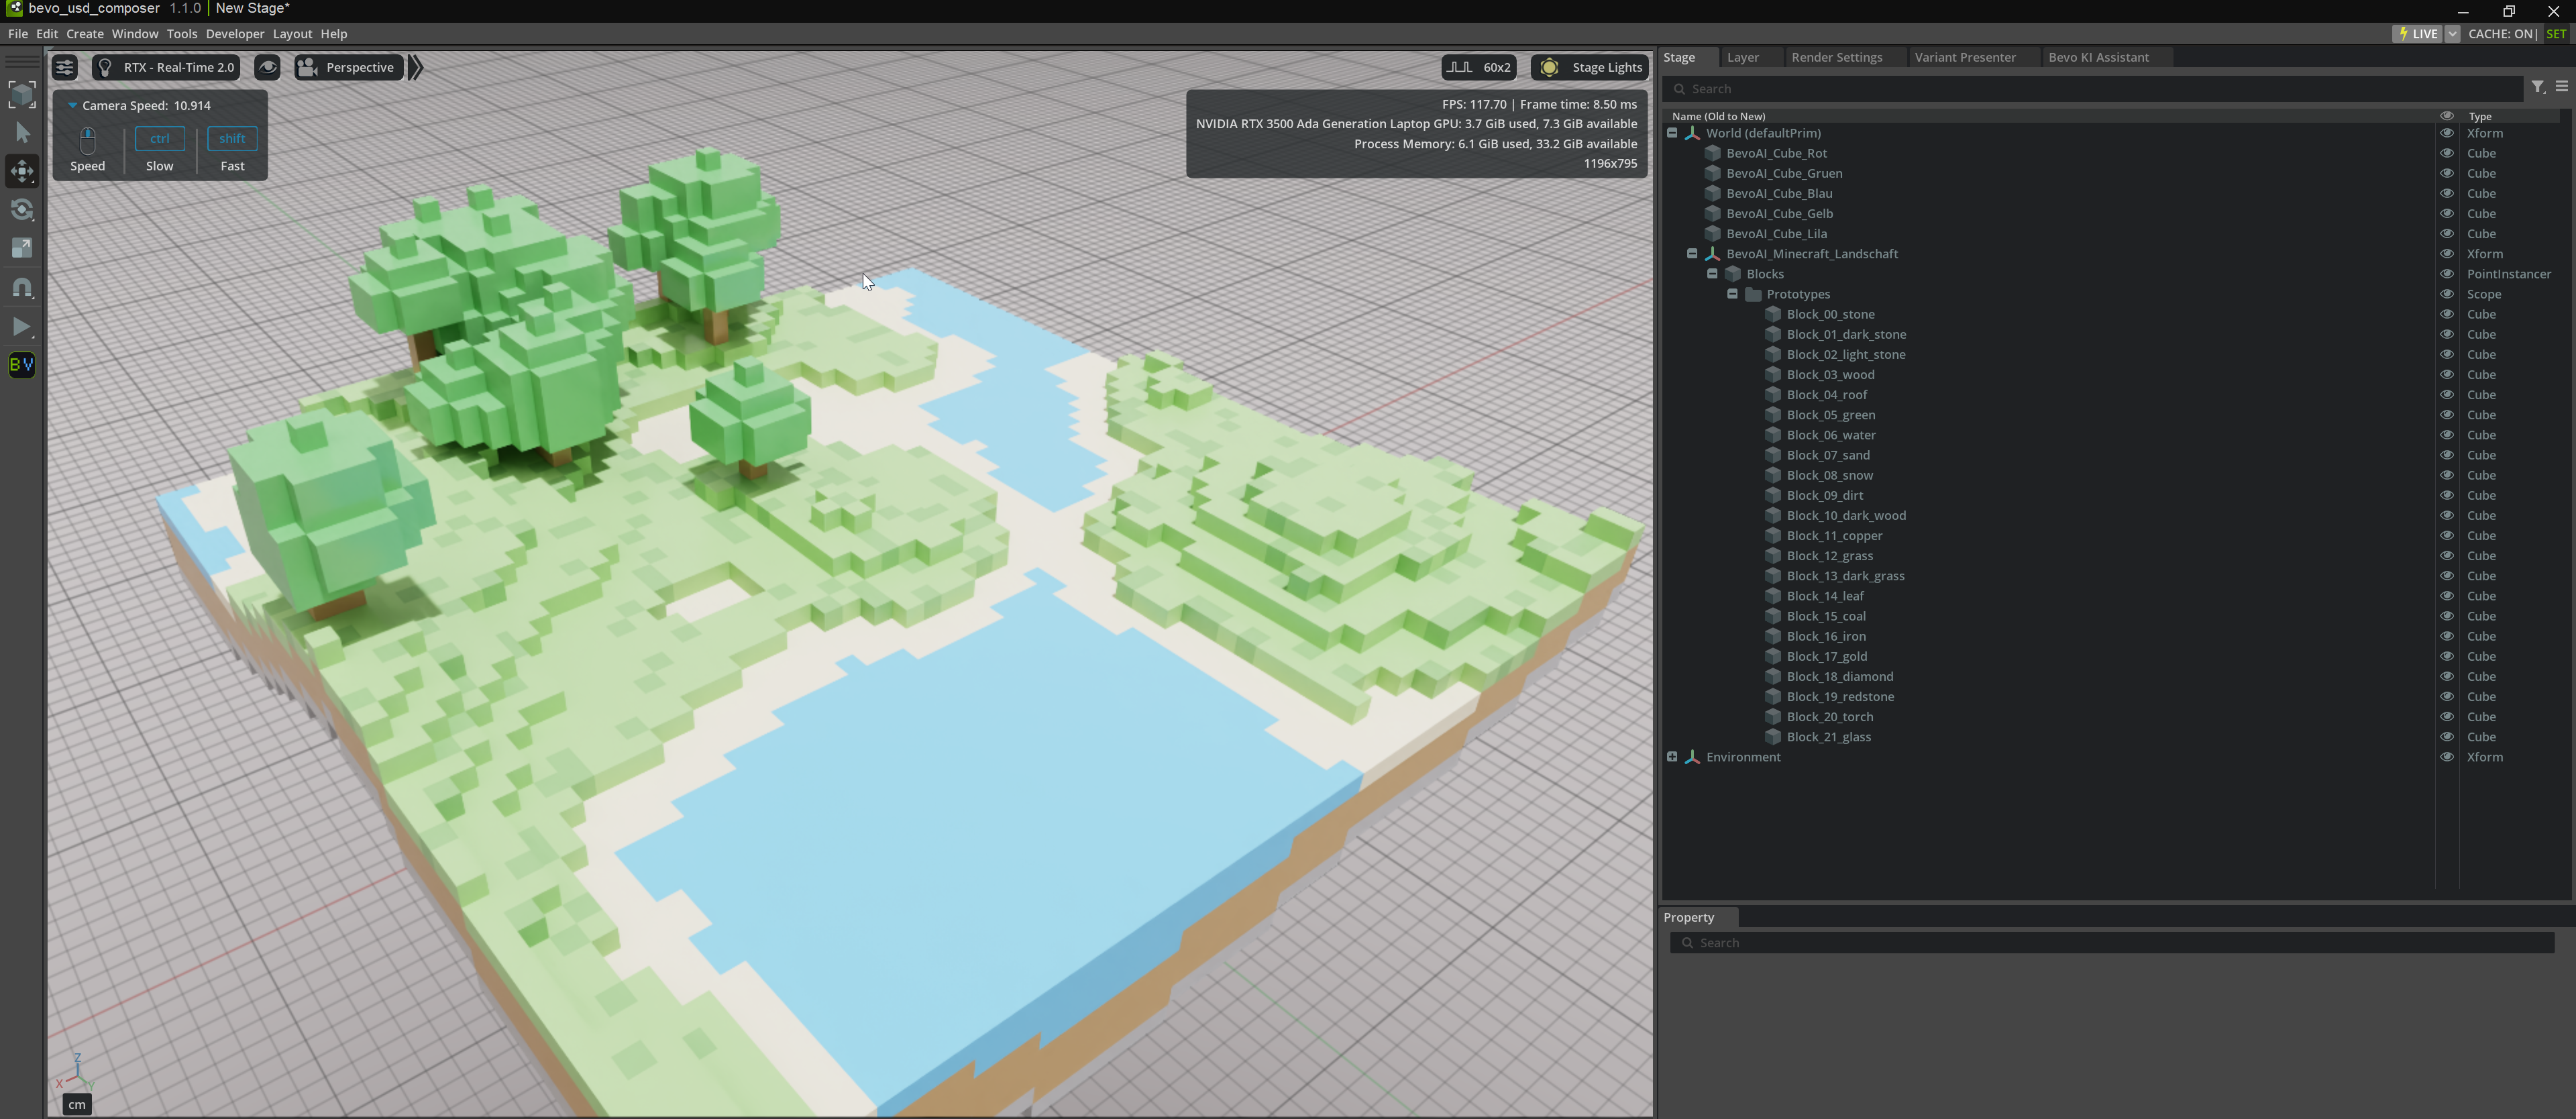Open the Stage Lights sun menu
This screenshot has width=2576, height=1119.
pyautogui.click(x=1590, y=67)
